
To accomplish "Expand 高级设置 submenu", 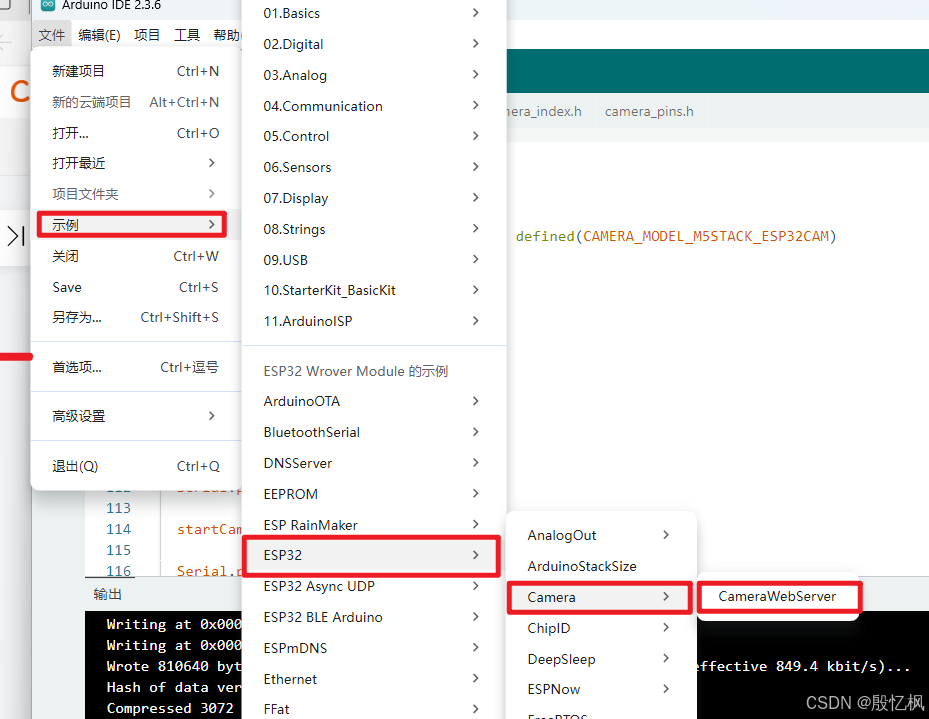I will click(136, 416).
